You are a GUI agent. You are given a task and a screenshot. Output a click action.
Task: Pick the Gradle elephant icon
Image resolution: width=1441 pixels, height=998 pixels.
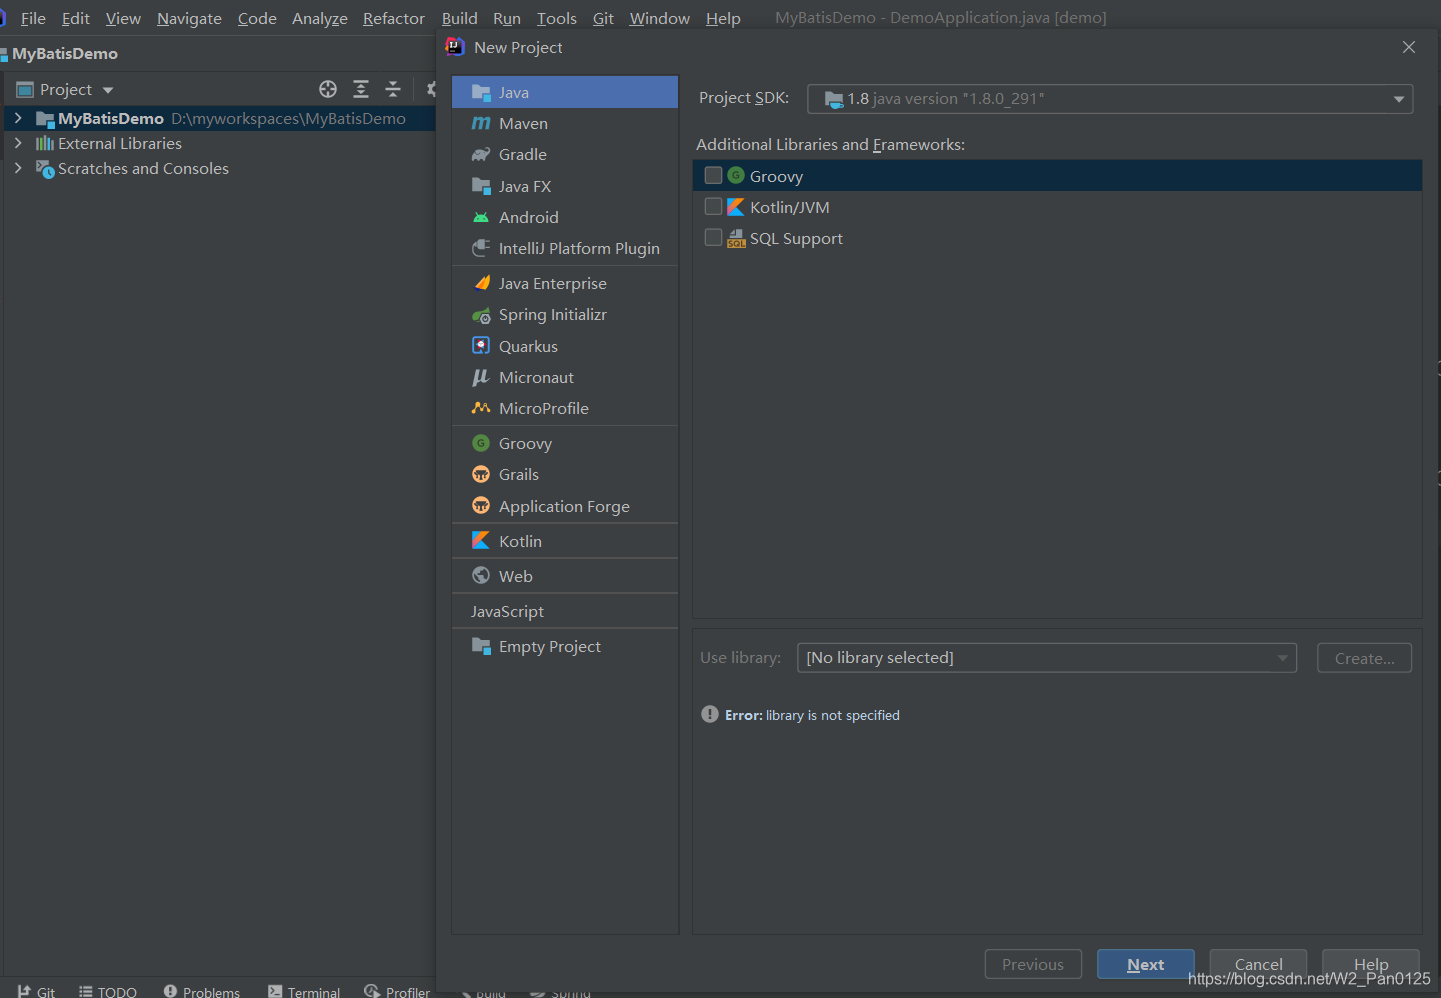[481, 154]
